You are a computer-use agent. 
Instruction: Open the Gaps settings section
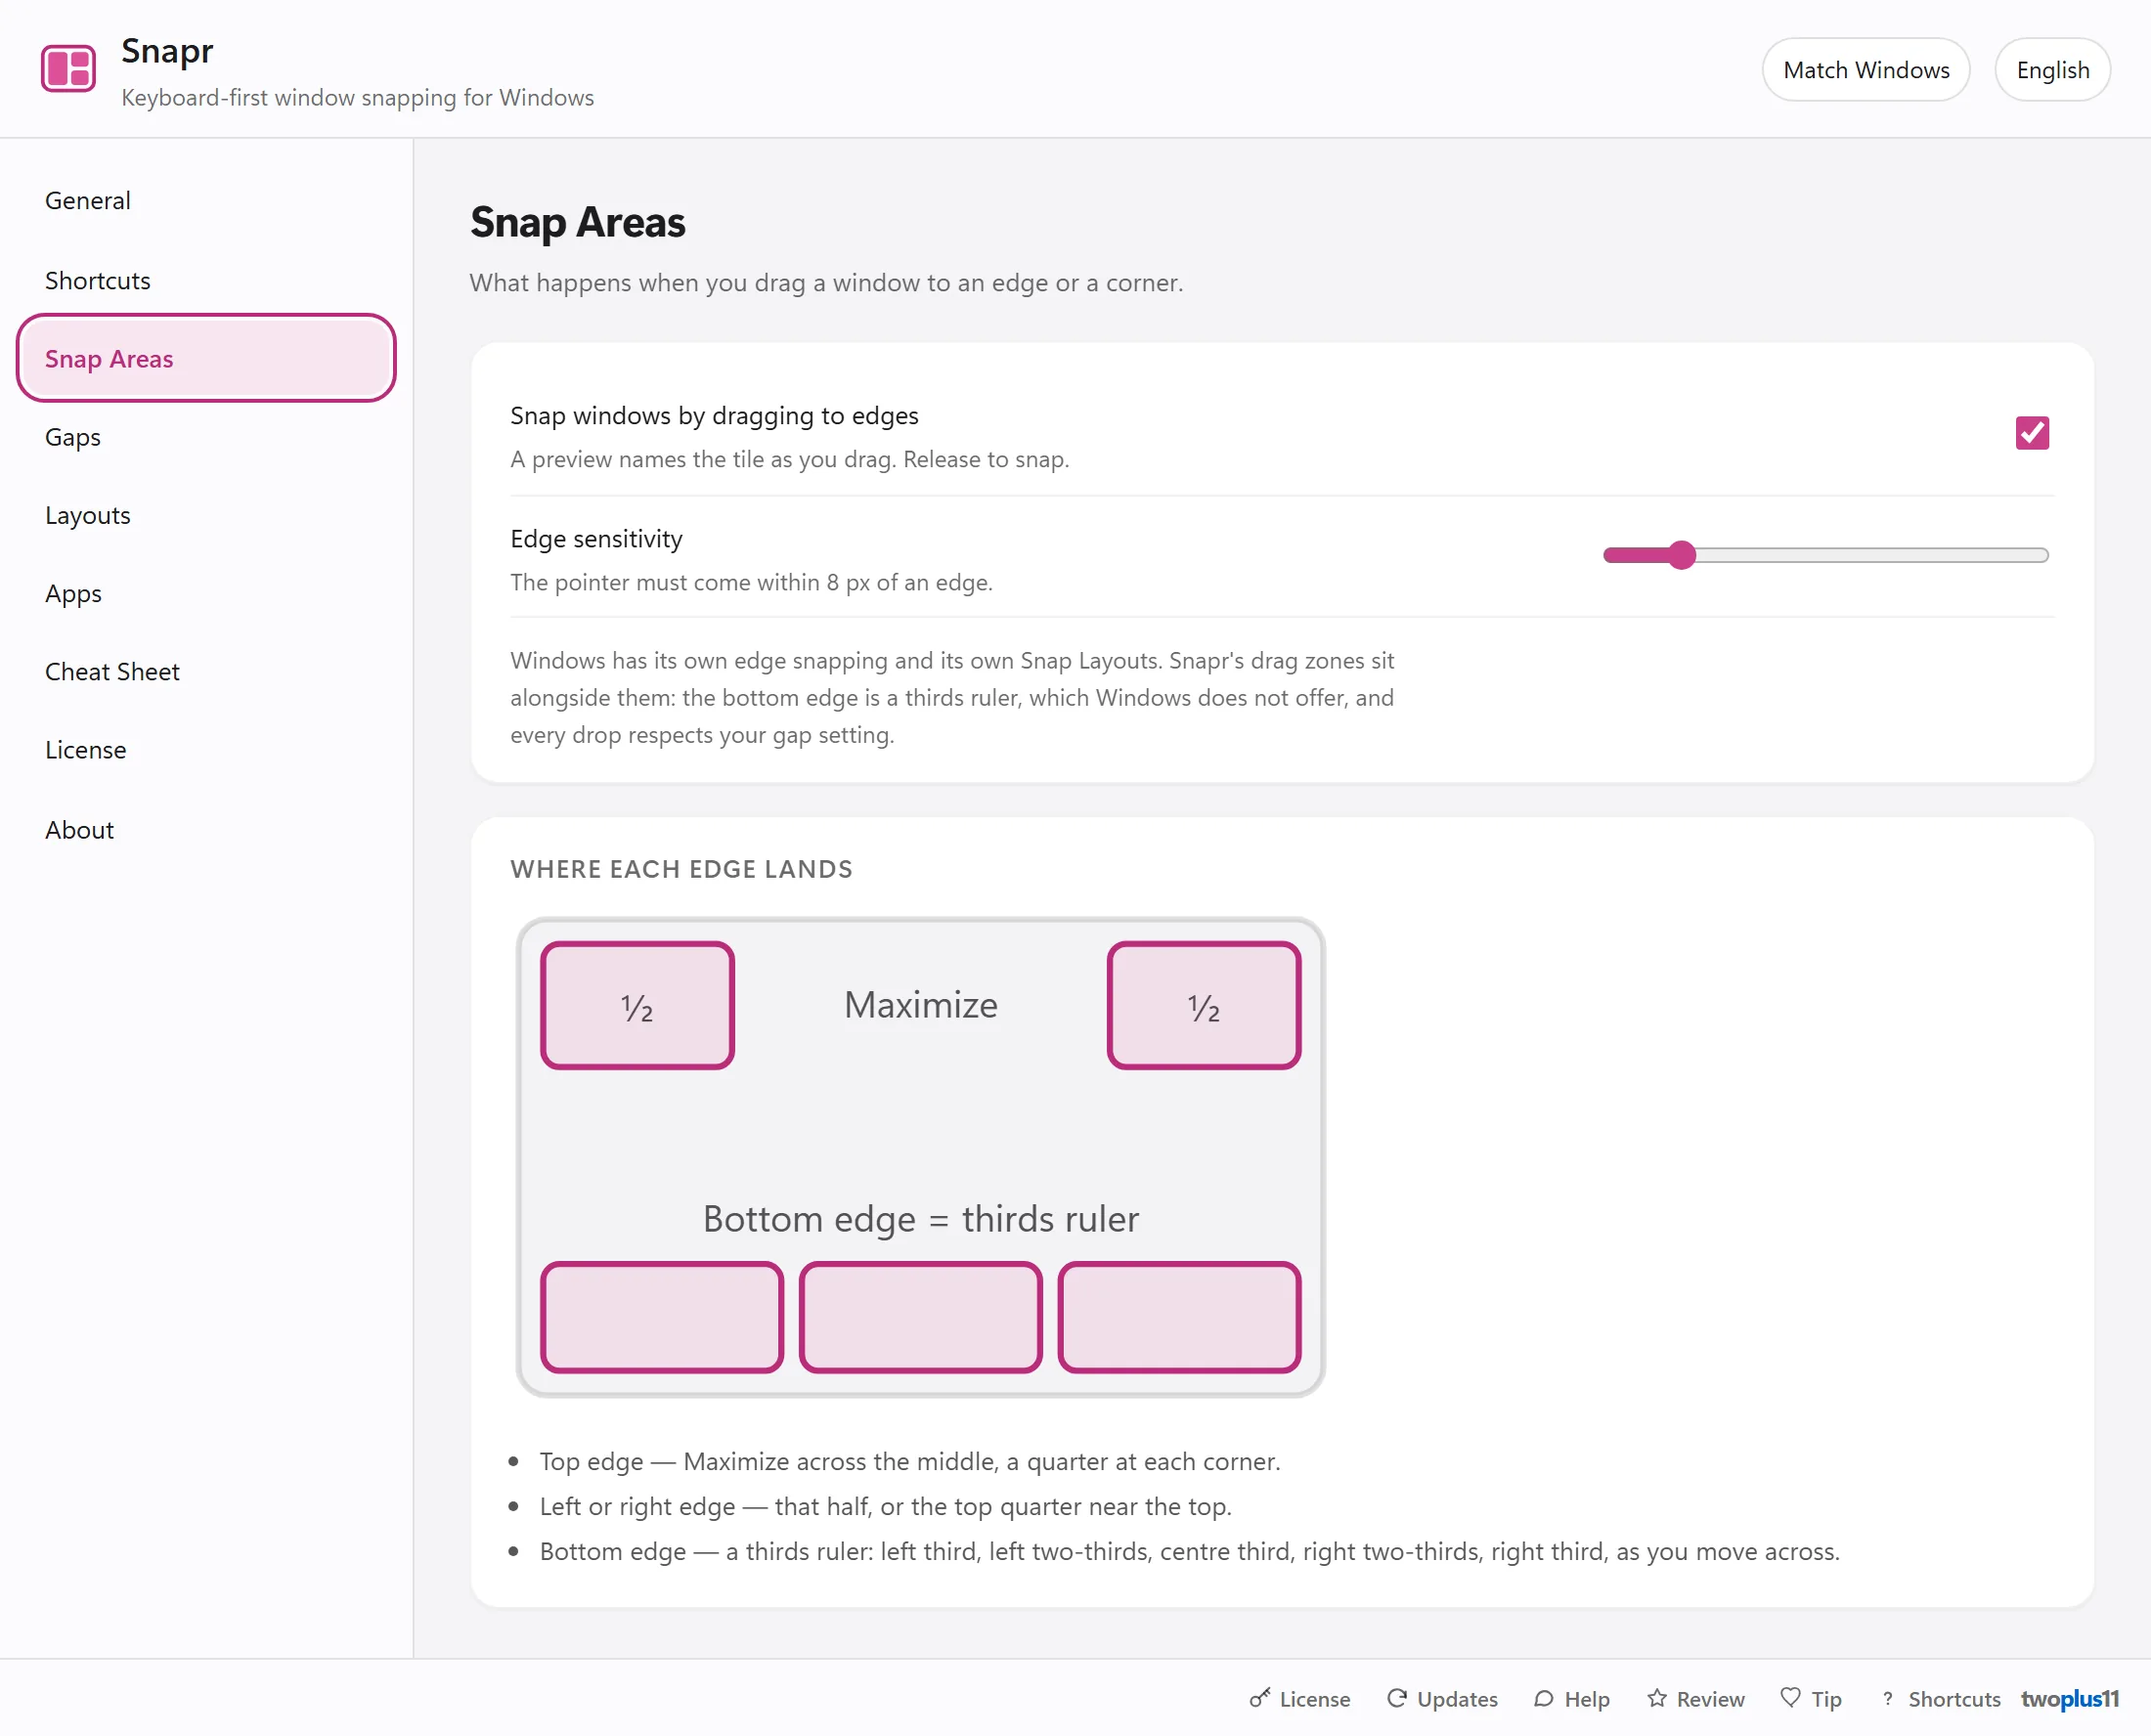(x=206, y=437)
